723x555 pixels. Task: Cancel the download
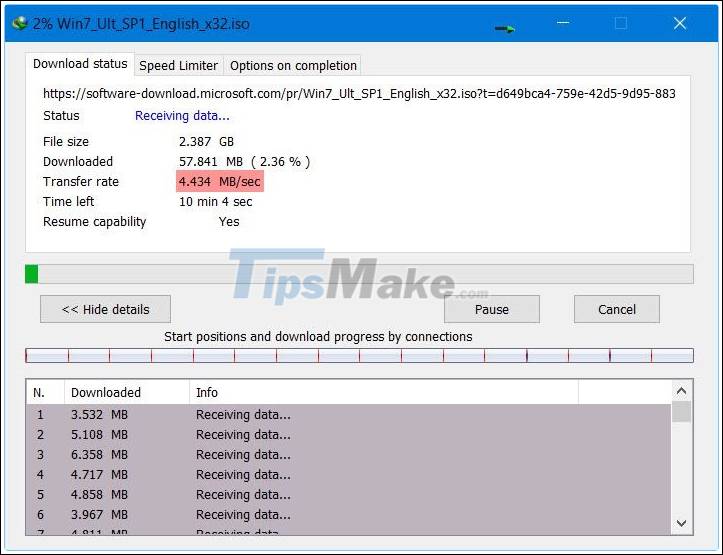point(616,309)
